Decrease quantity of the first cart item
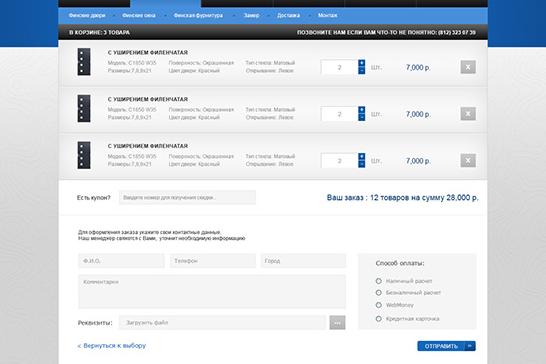The height and width of the screenshot is (364, 546). click(361, 71)
